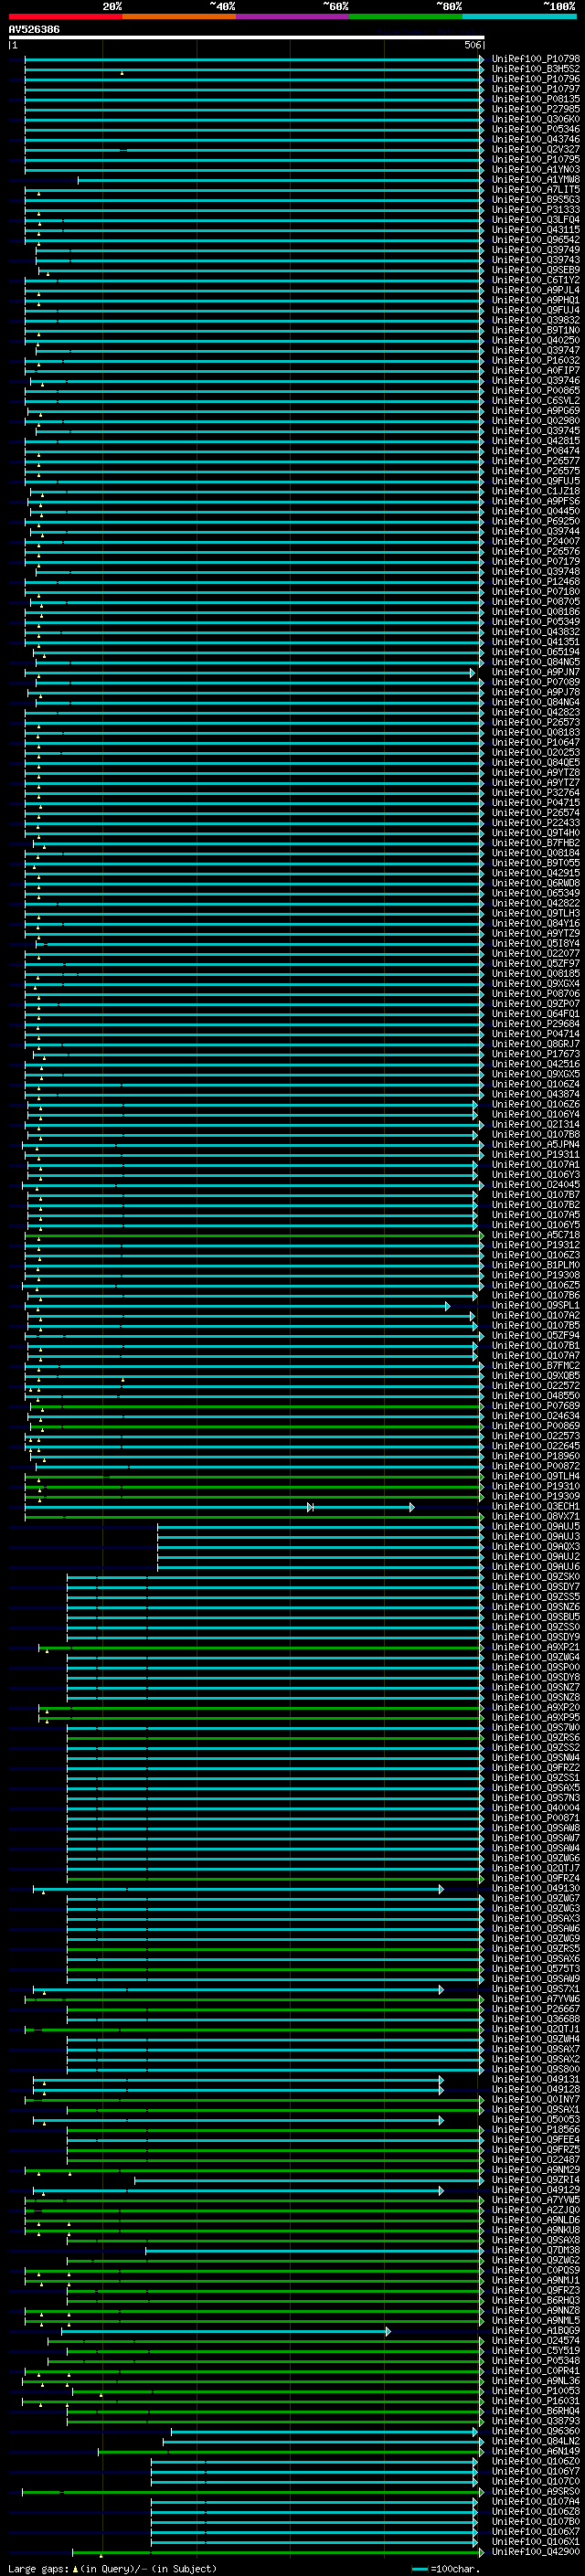Select hit label UniRef100_P31333
The width and height of the screenshot is (585, 2576).
pos(536,210)
